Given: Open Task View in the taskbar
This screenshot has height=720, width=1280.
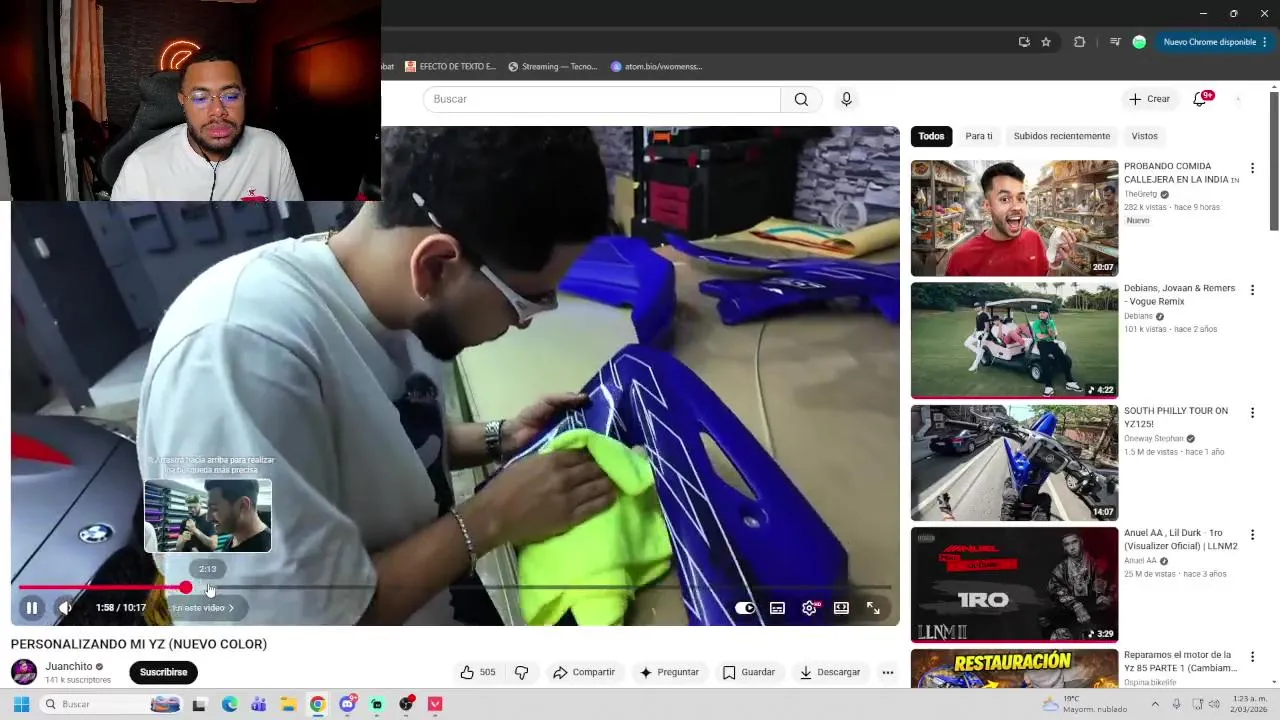Looking at the screenshot, I should 199,704.
